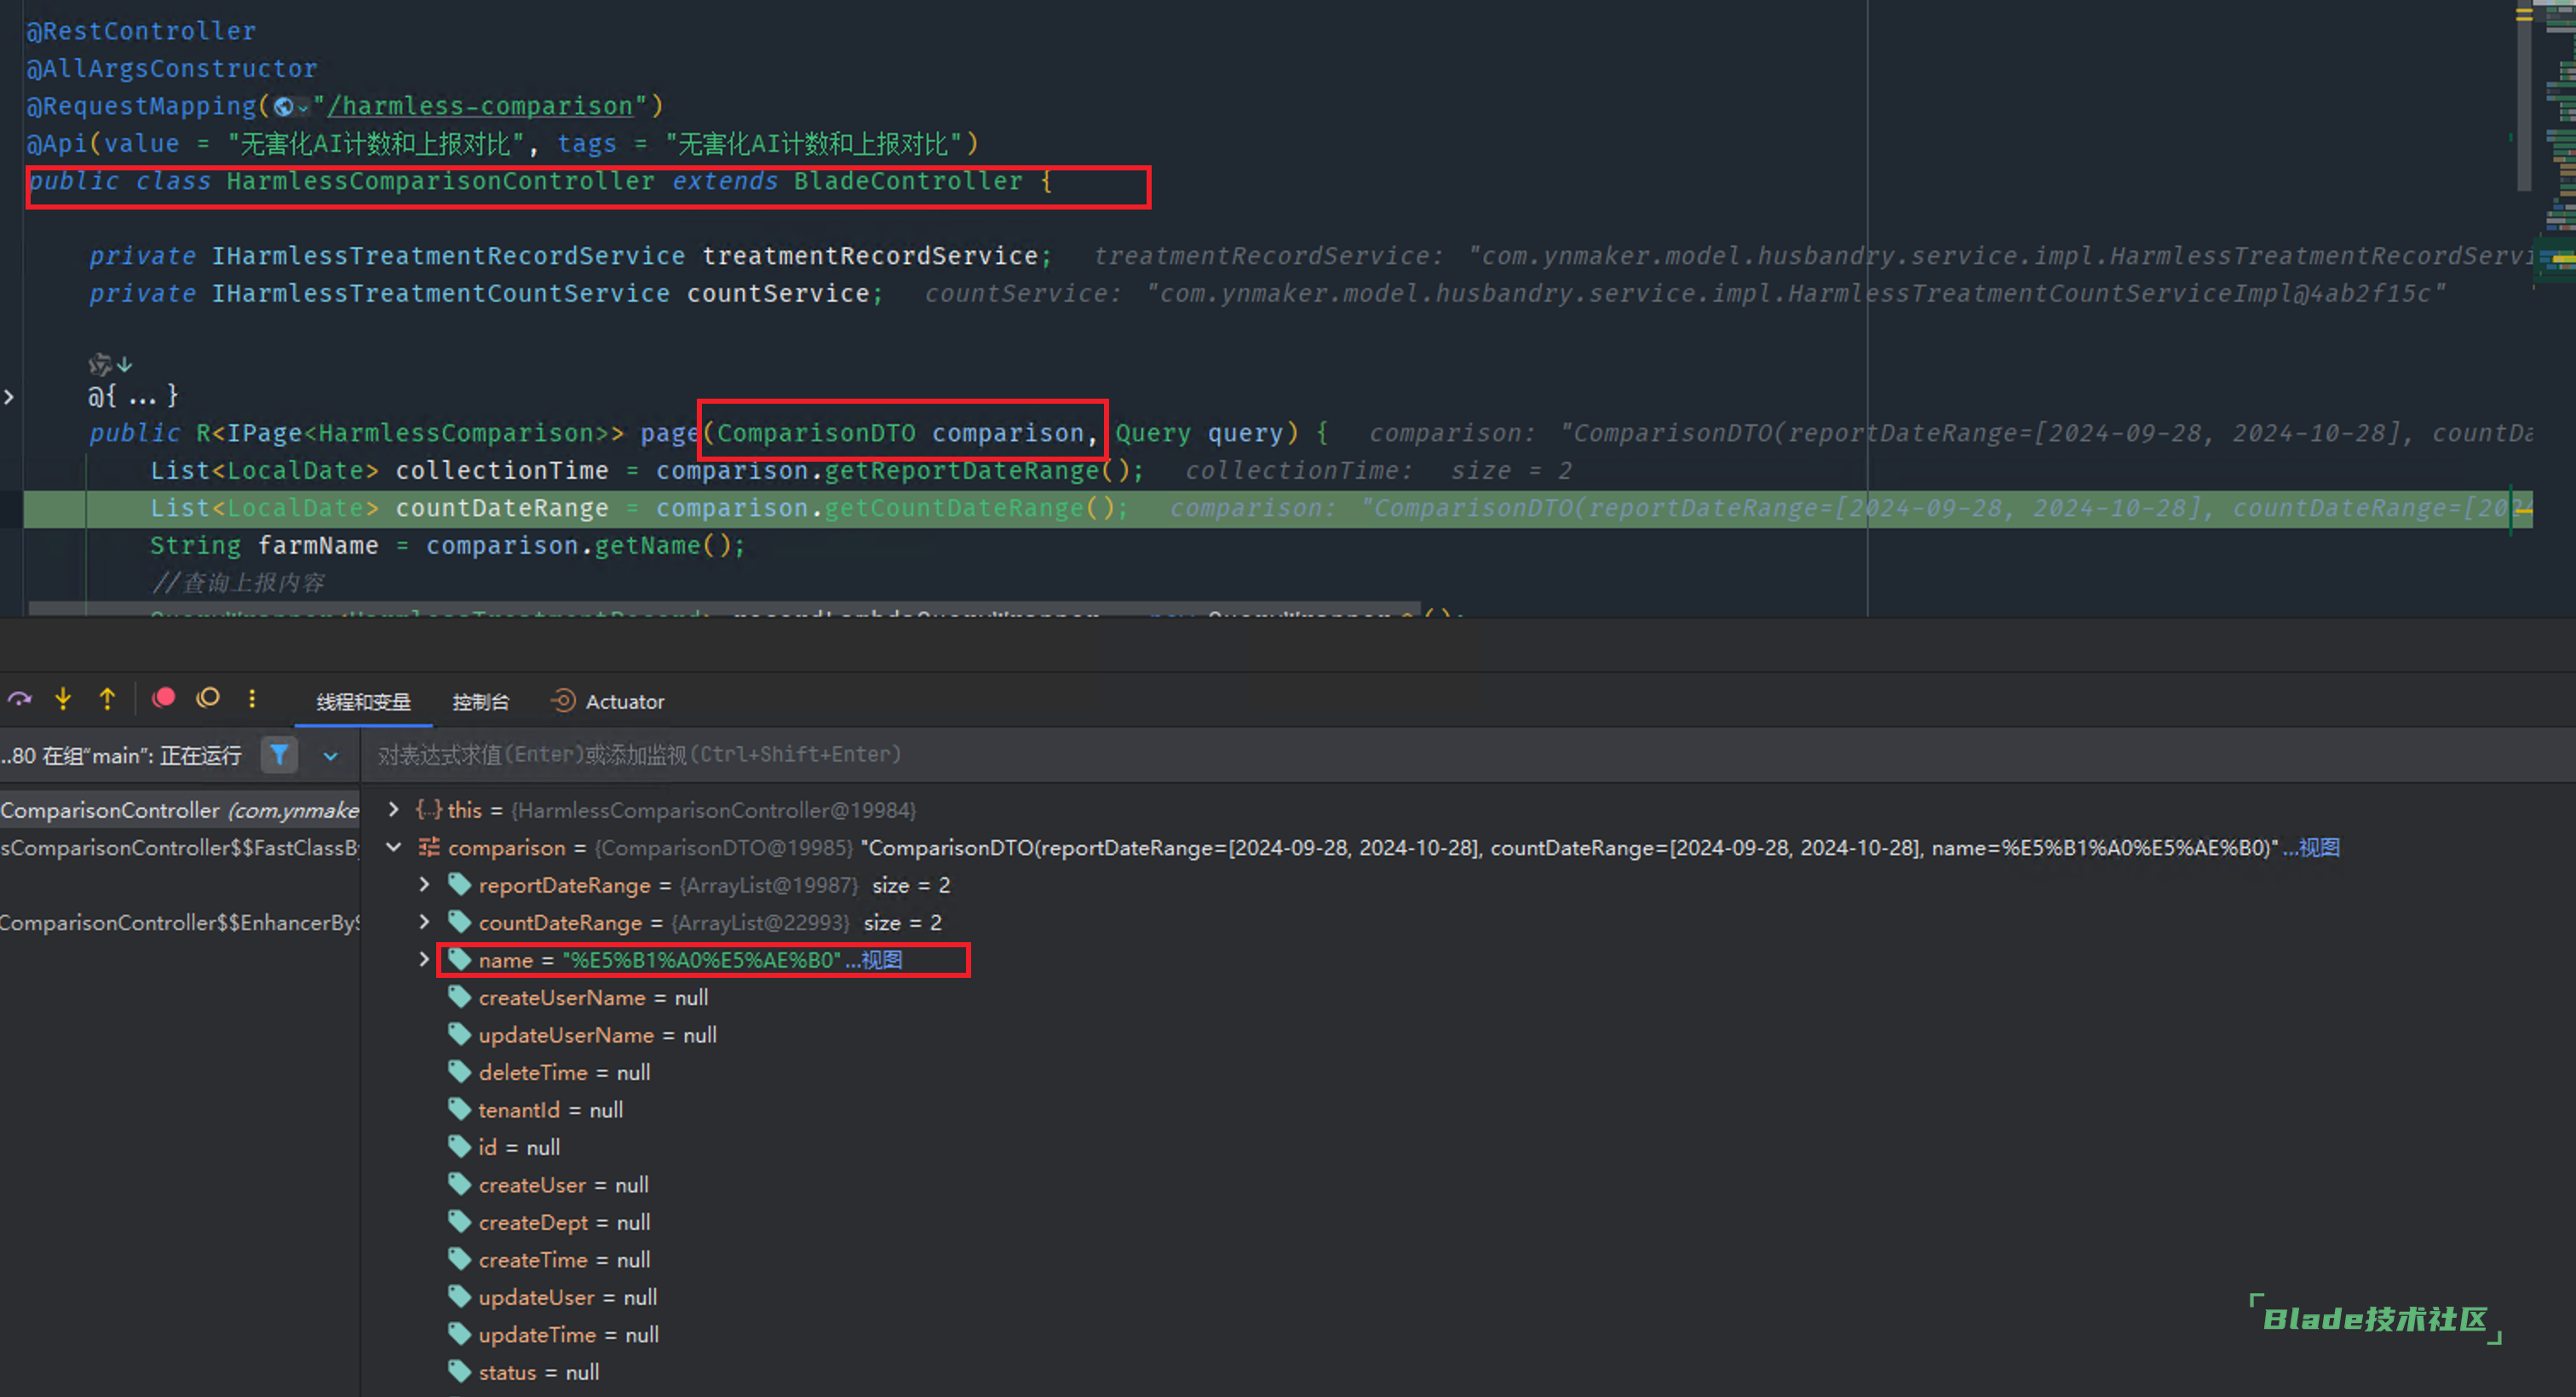Click the tag icon beside reportDateRange field
The height and width of the screenshot is (1397, 2576).
[x=459, y=884]
